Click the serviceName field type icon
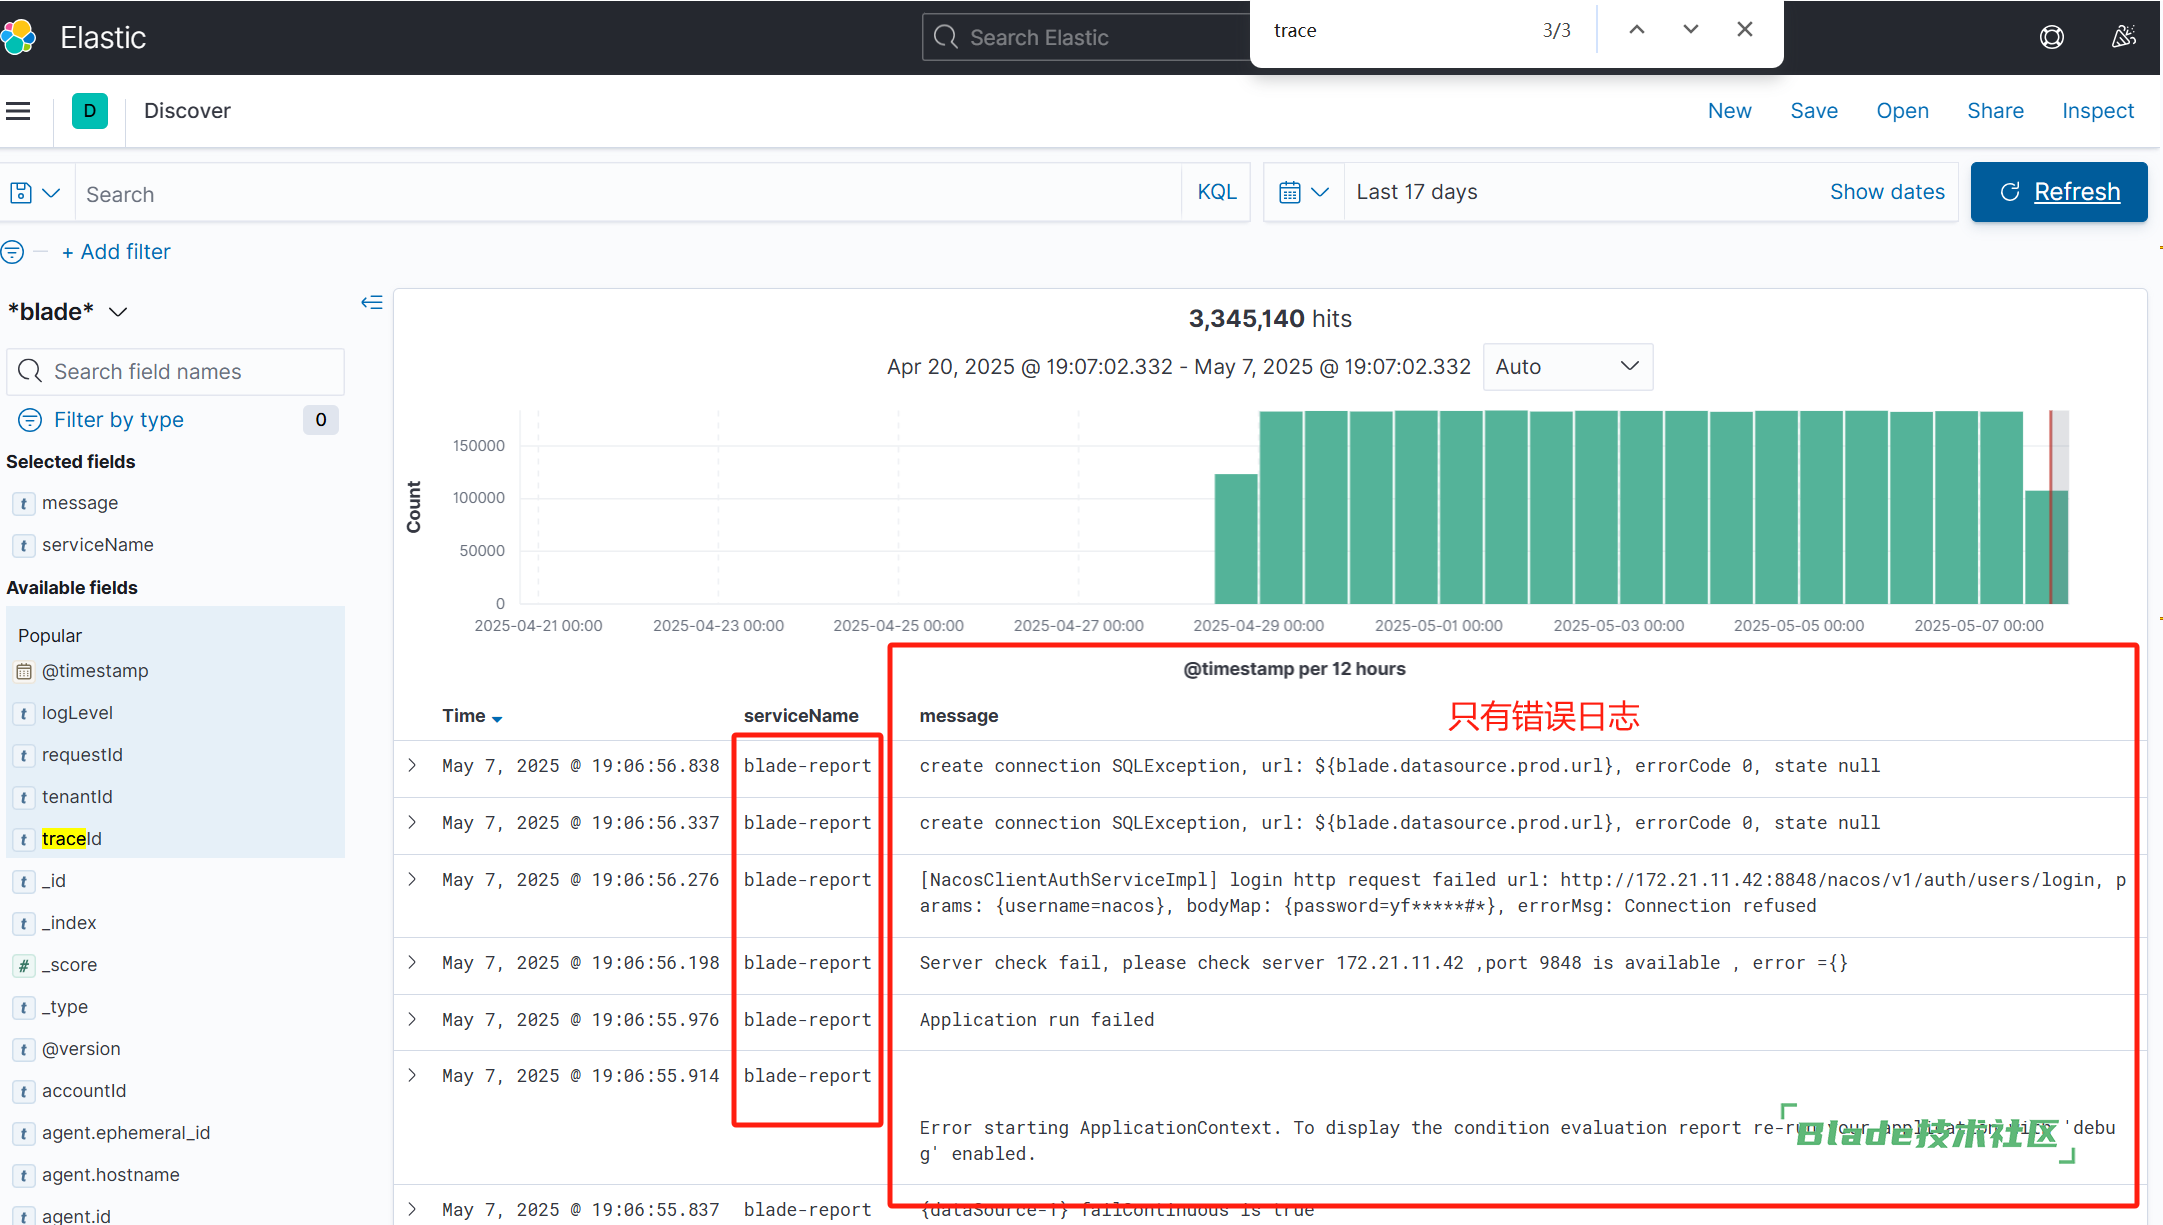The width and height of the screenshot is (2163, 1225). 24,545
